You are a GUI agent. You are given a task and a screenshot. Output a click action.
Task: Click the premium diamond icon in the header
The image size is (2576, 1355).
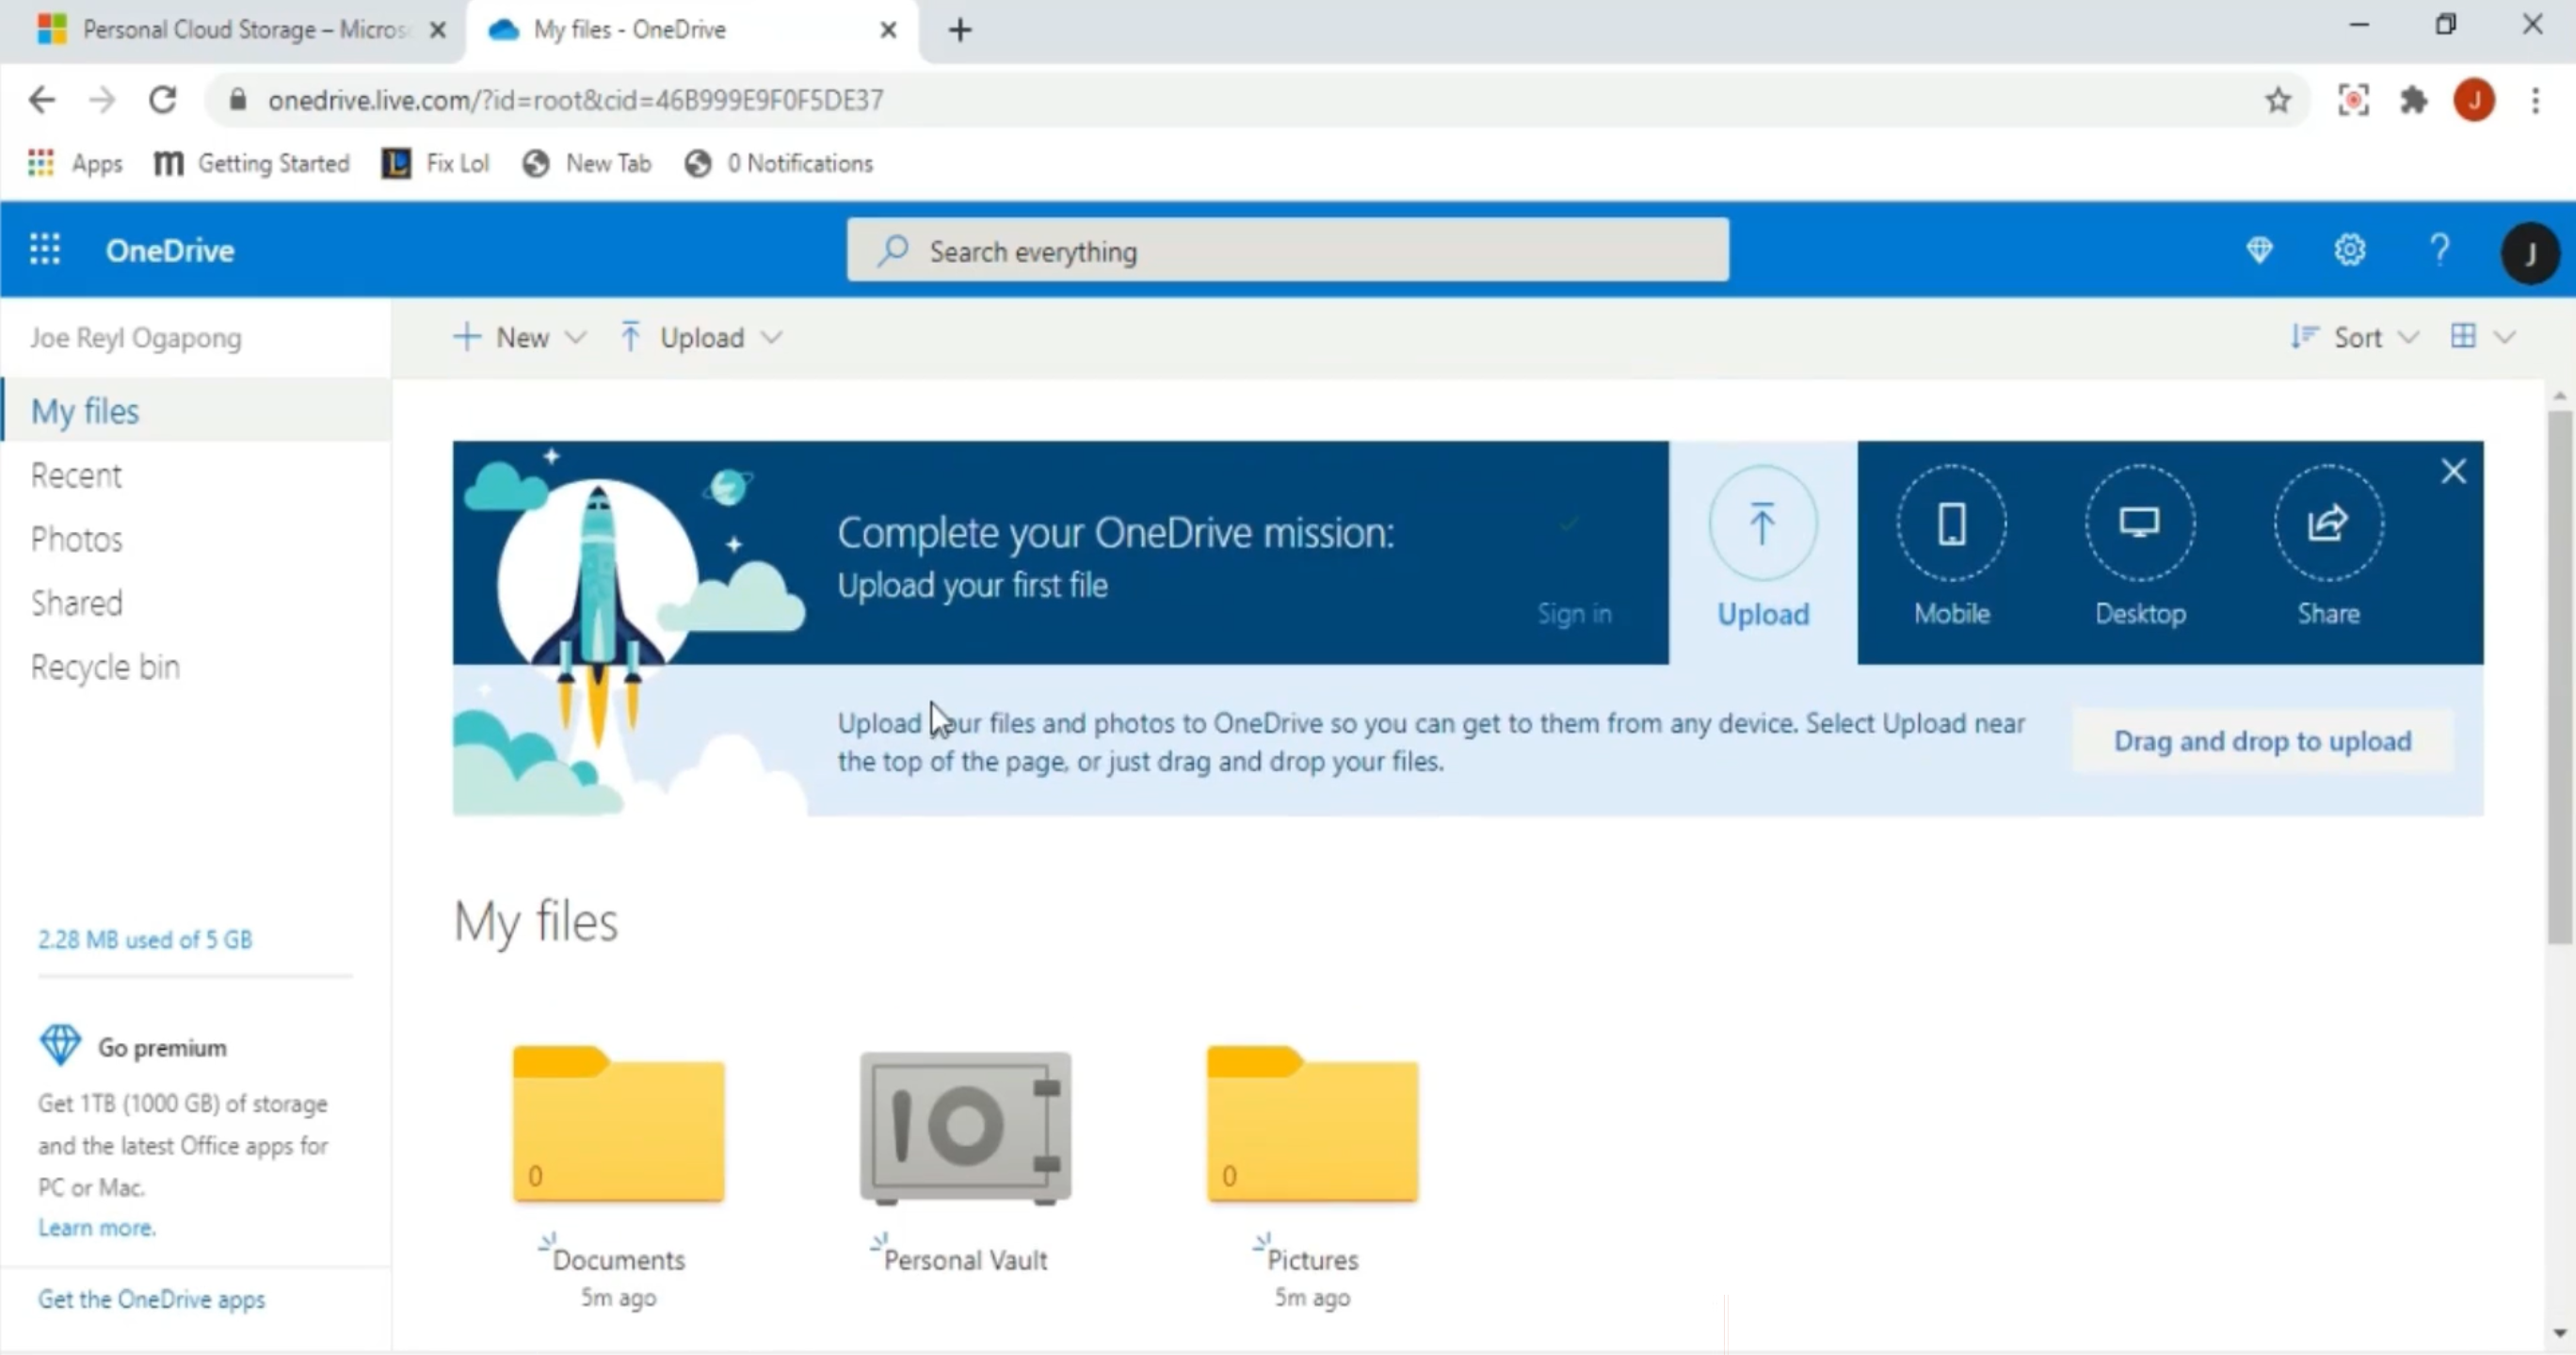2260,249
